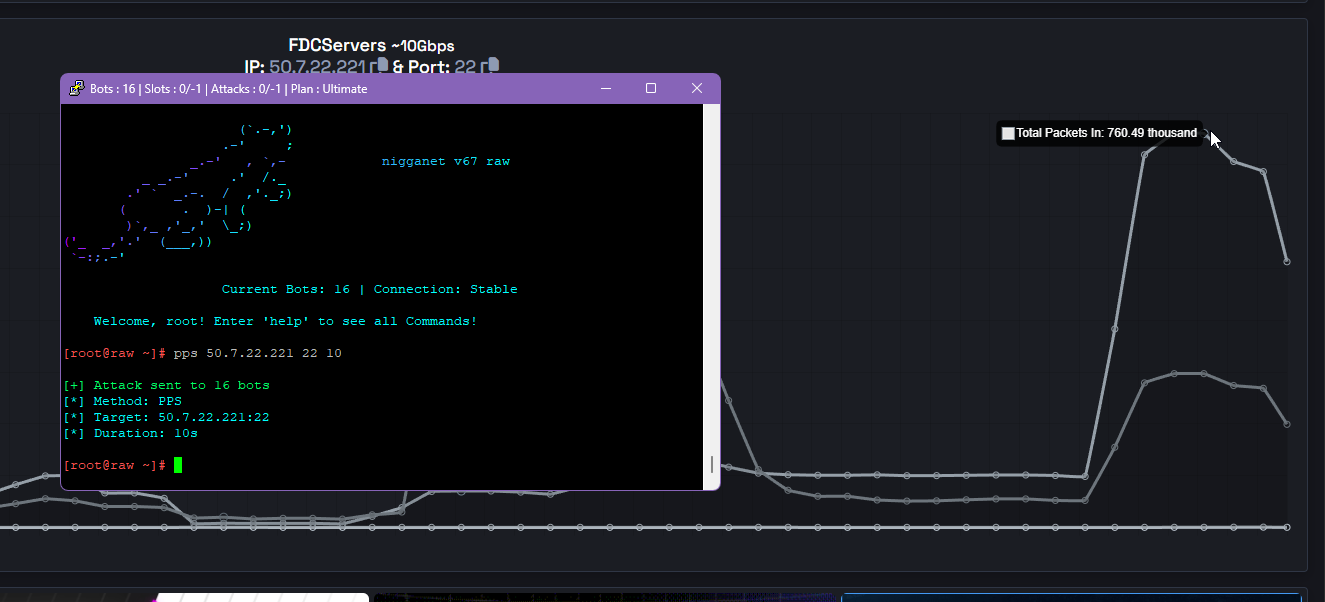Viewport: 1325px width, 602px height.
Task: Click the white swatch in the Total Packets tooltip
Action: [1008, 133]
